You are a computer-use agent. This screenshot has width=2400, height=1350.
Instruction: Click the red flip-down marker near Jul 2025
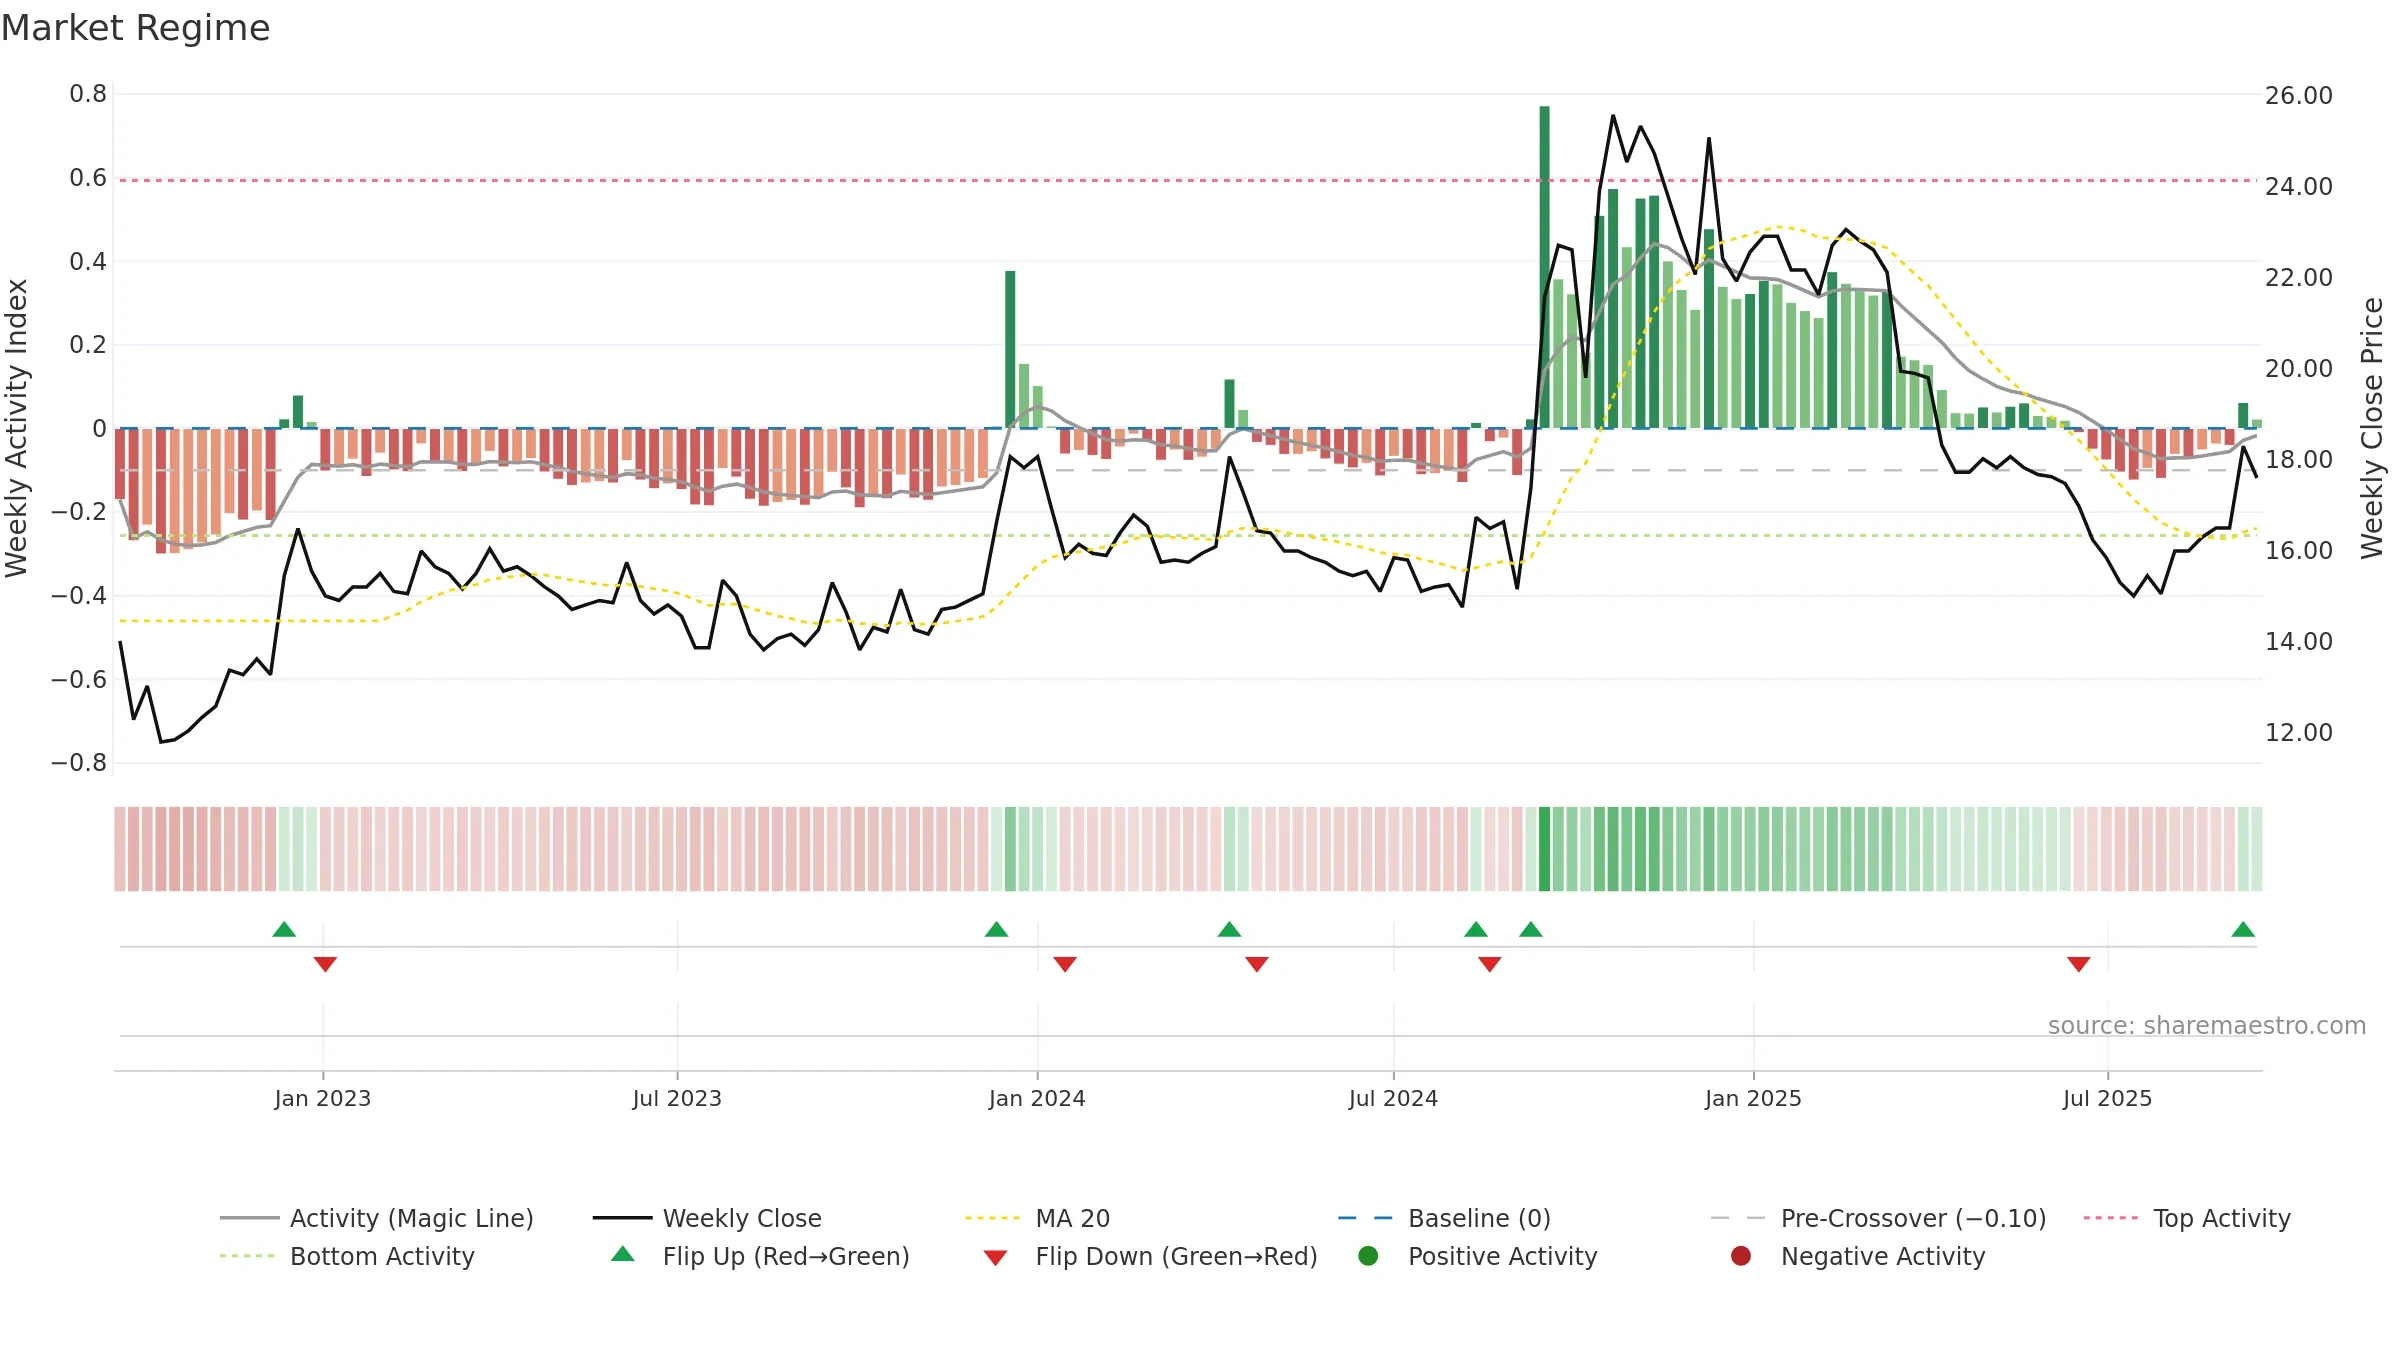[x=2079, y=964]
